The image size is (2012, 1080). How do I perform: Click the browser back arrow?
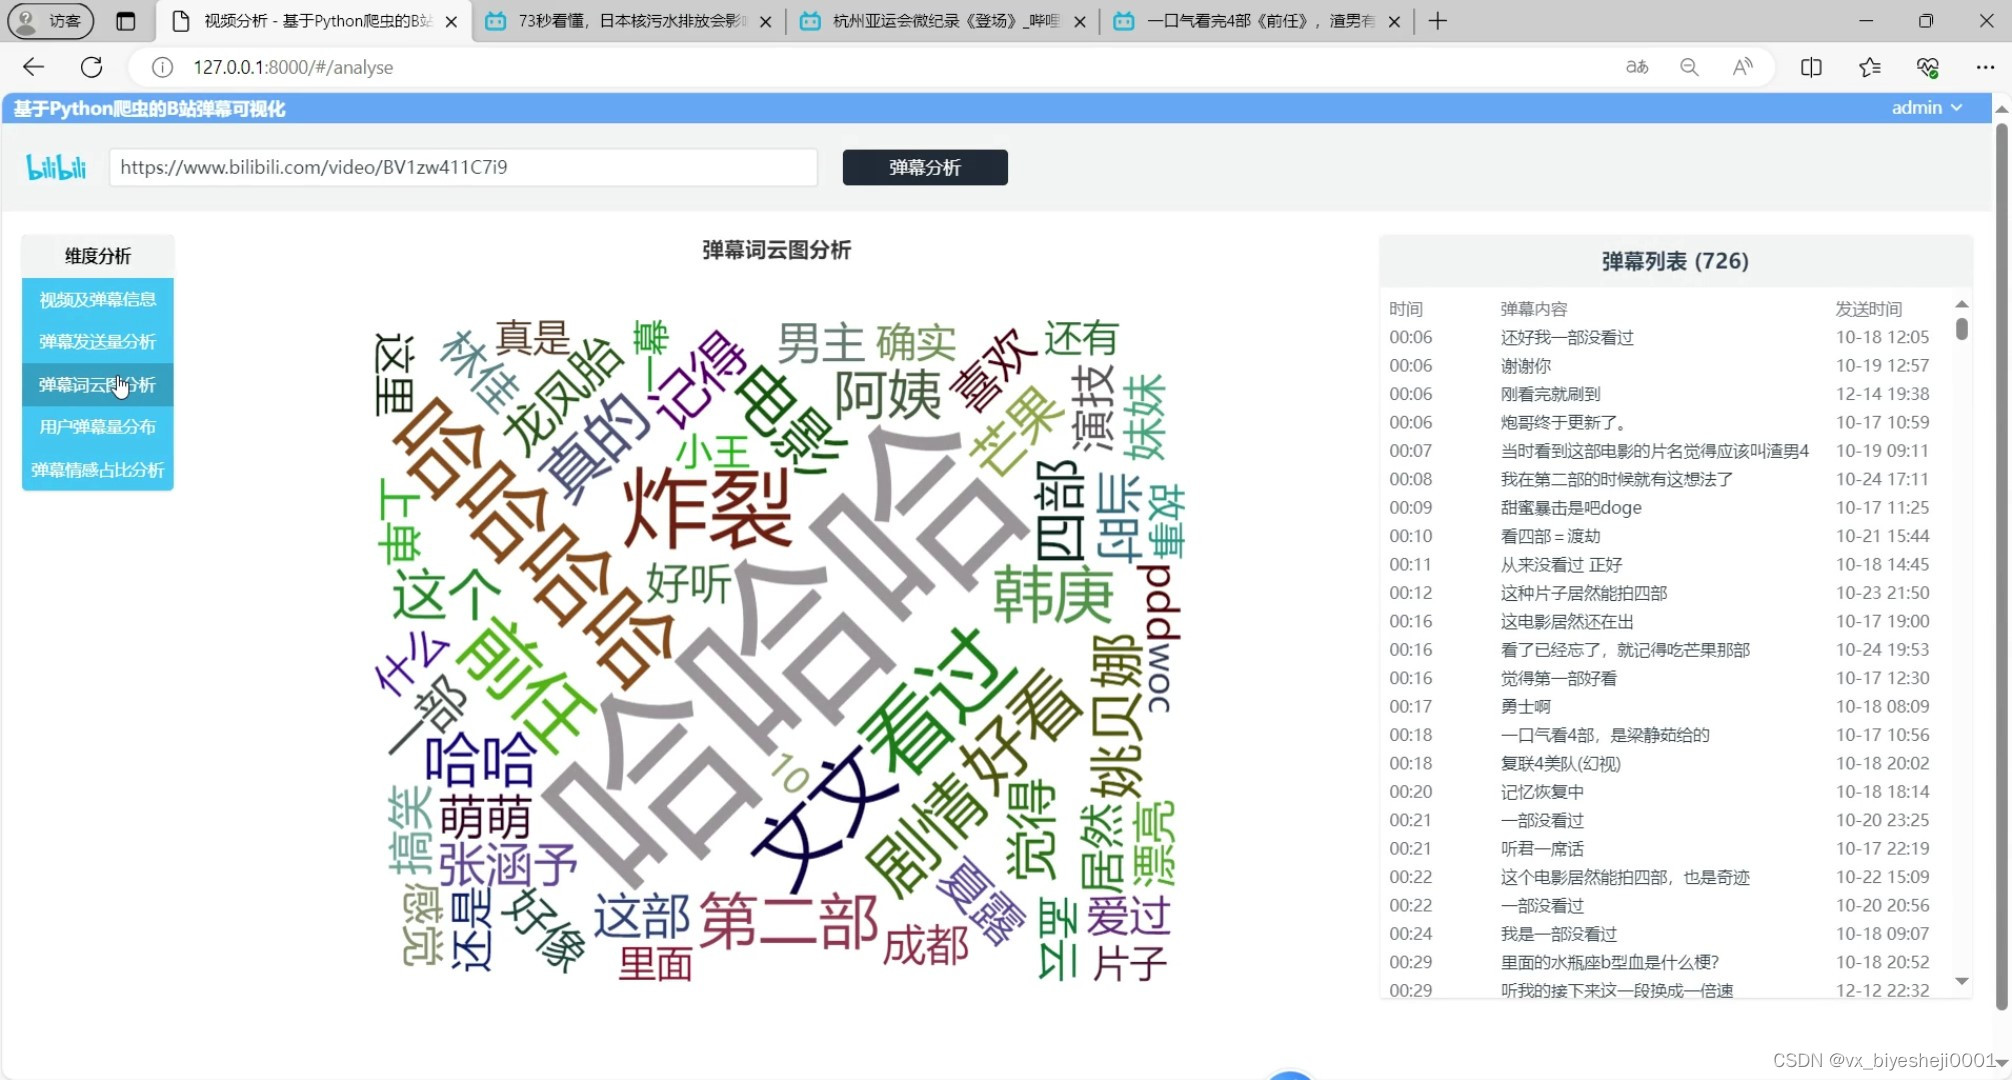click(33, 67)
